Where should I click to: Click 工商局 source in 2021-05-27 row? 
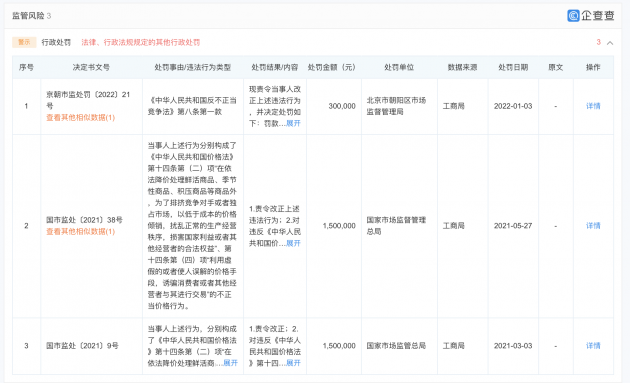454,226
